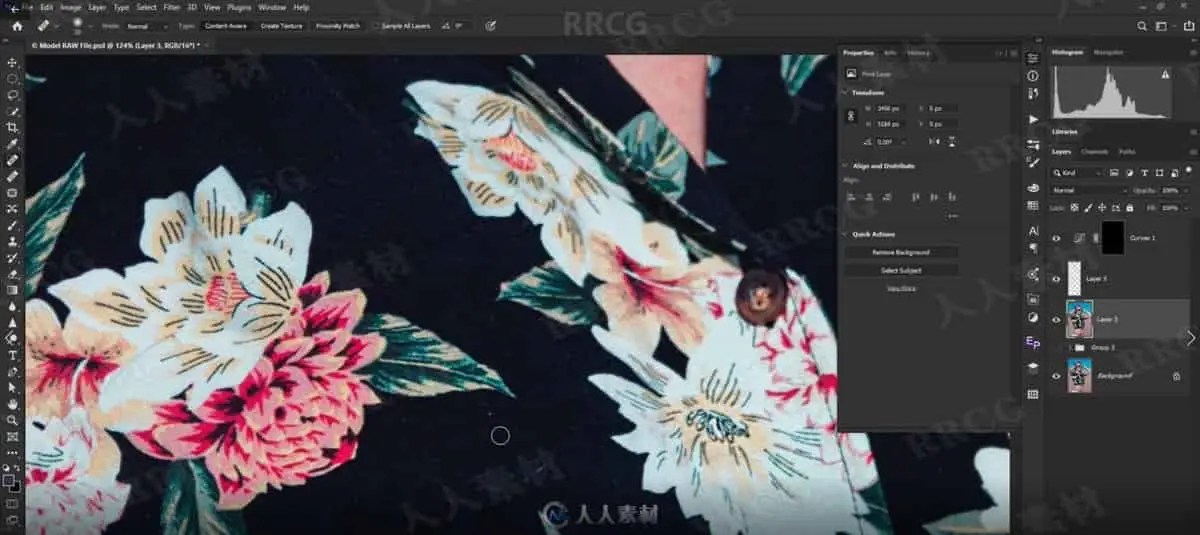Hide the selected Layer 3

1057,319
